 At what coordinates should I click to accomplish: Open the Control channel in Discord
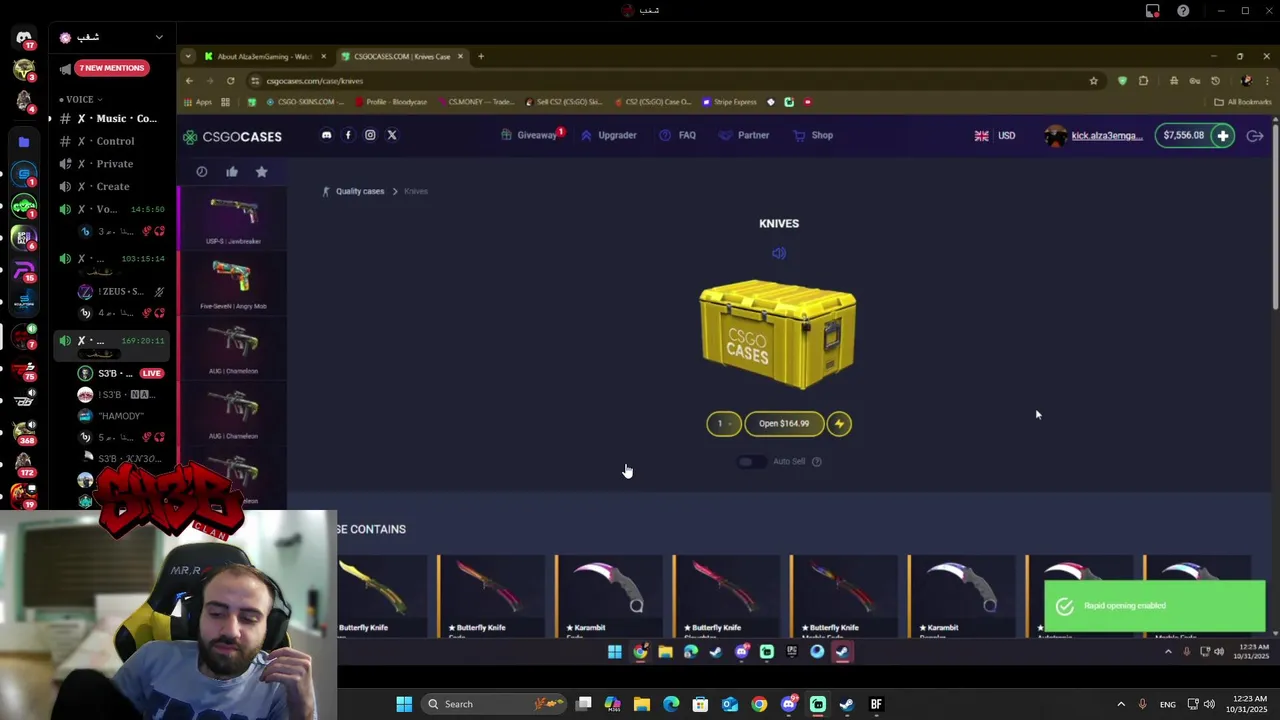[x=110, y=142]
